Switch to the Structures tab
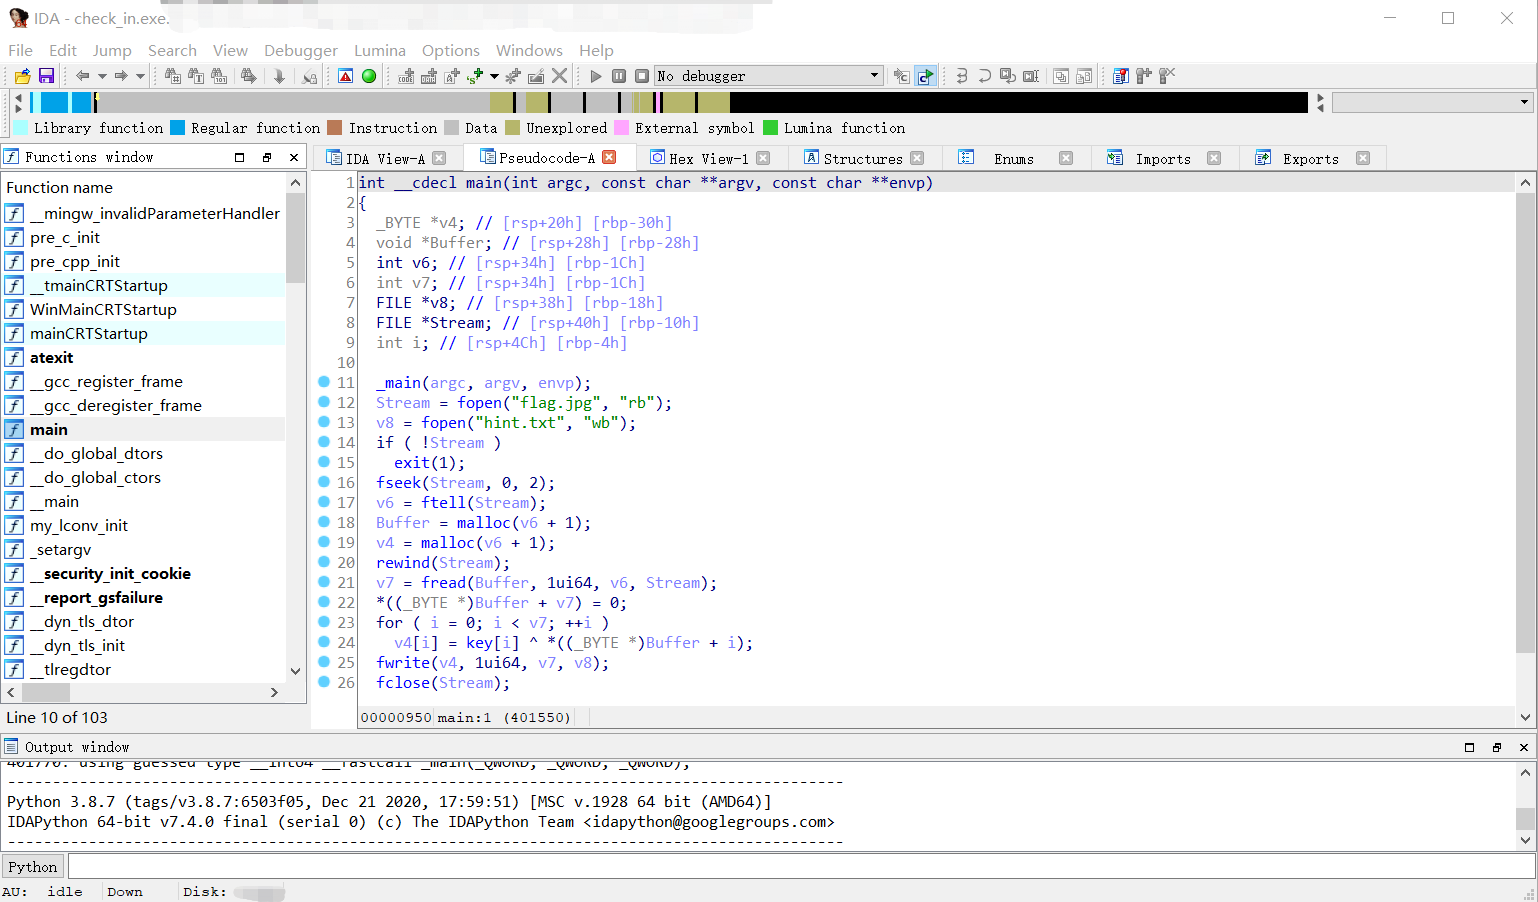Viewport: 1538px width, 902px height. (863, 158)
